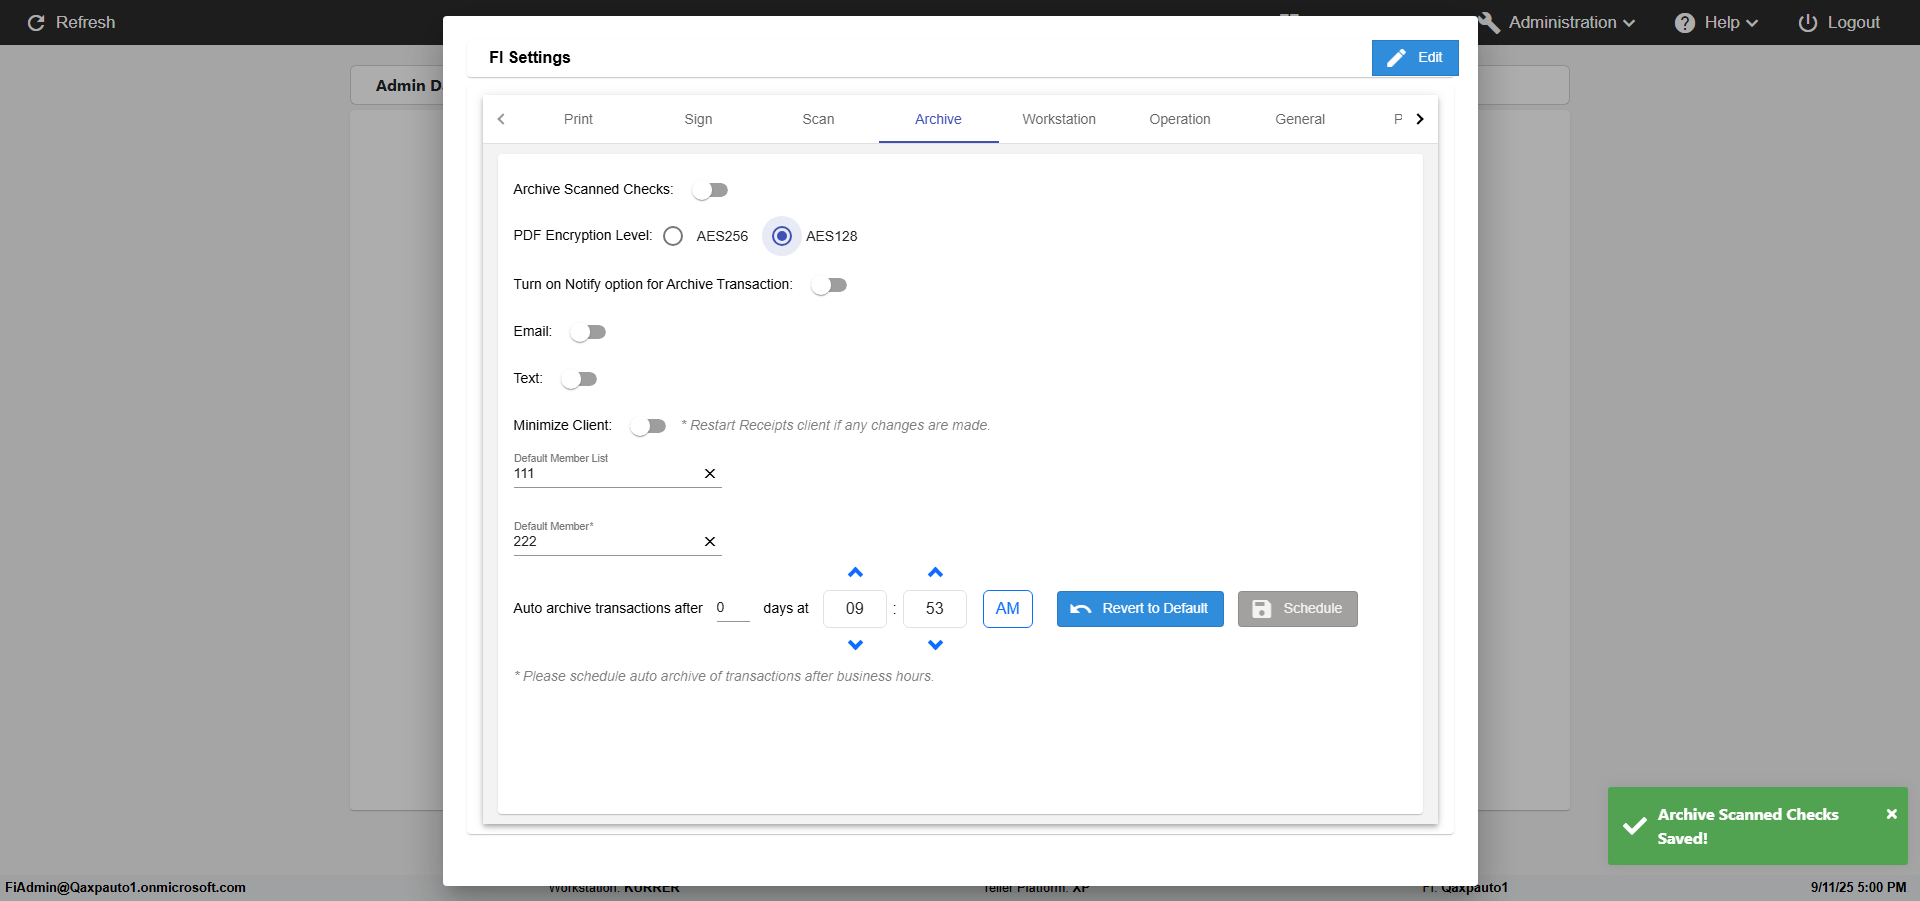The width and height of the screenshot is (1920, 901).
Task: Clear the Default Member List field
Action: 710,474
